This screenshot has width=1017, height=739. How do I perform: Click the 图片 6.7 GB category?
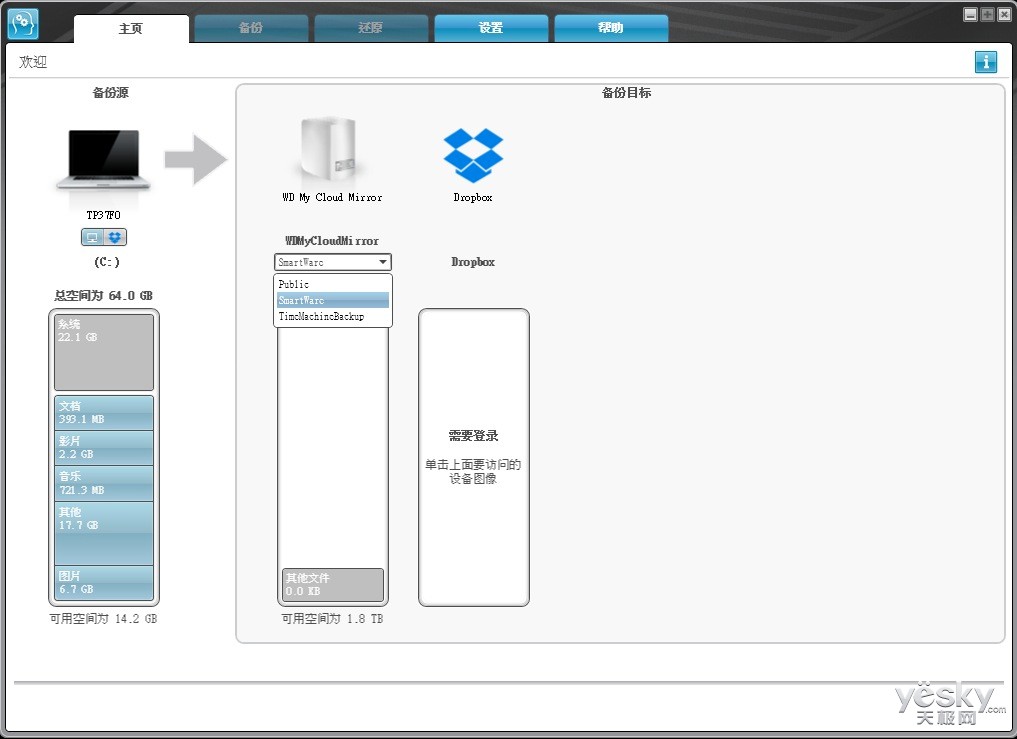(104, 583)
